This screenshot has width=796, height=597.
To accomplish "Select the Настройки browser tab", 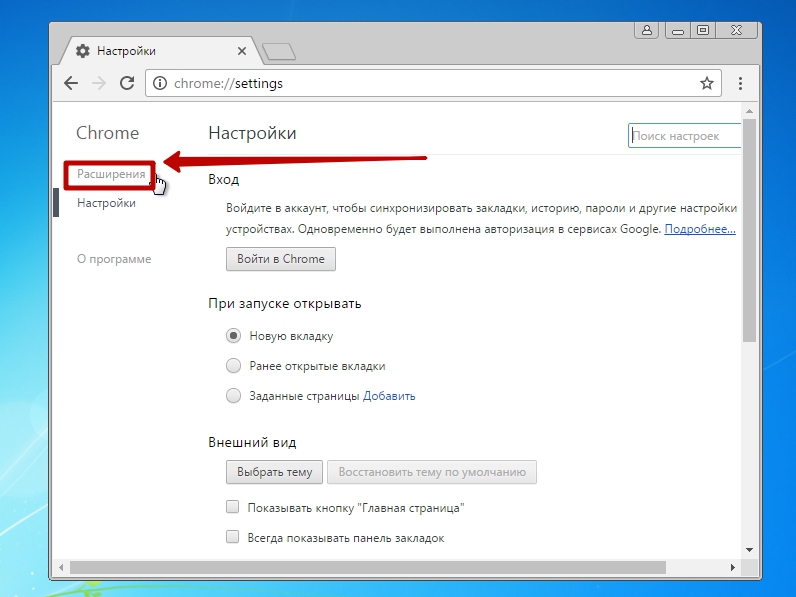I will pyautogui.click(x=161, y=51).
